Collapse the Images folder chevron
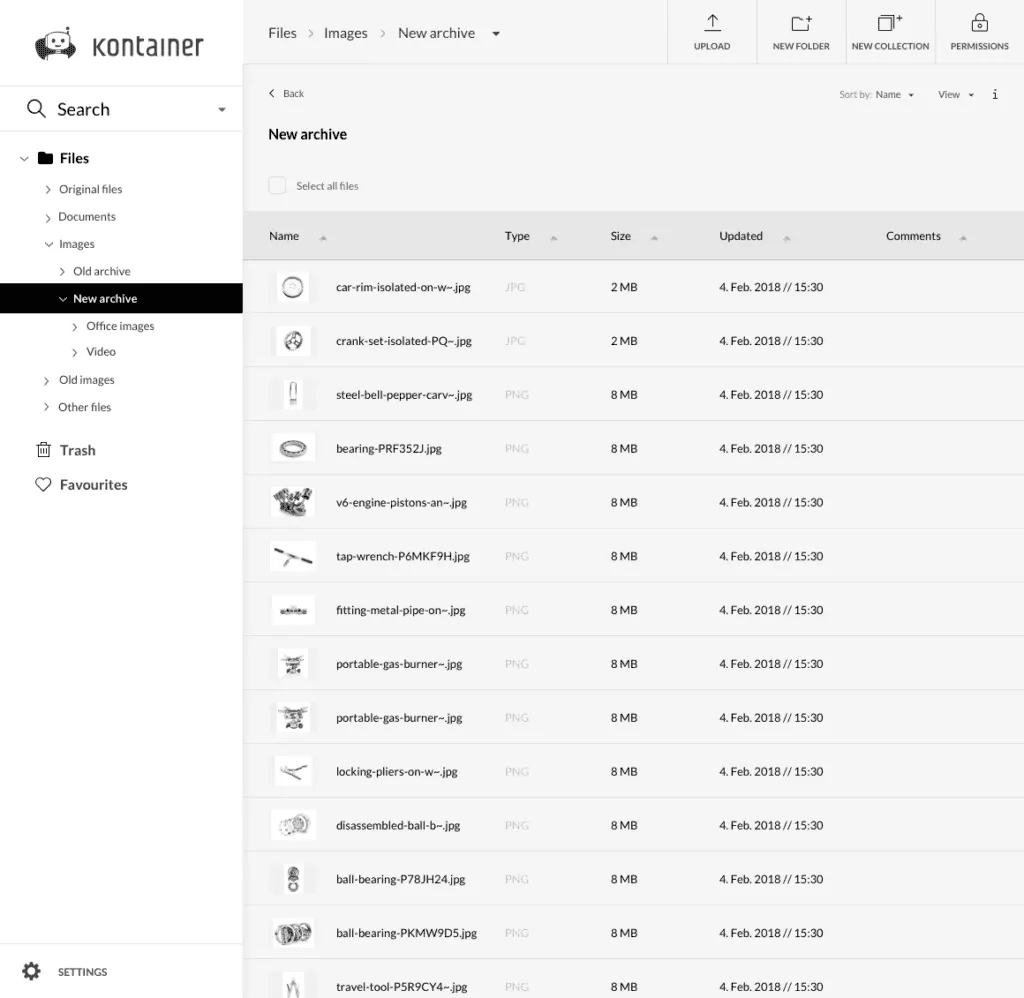The height and width of the screenshot is (998, 1024). [x=48, y=244]
